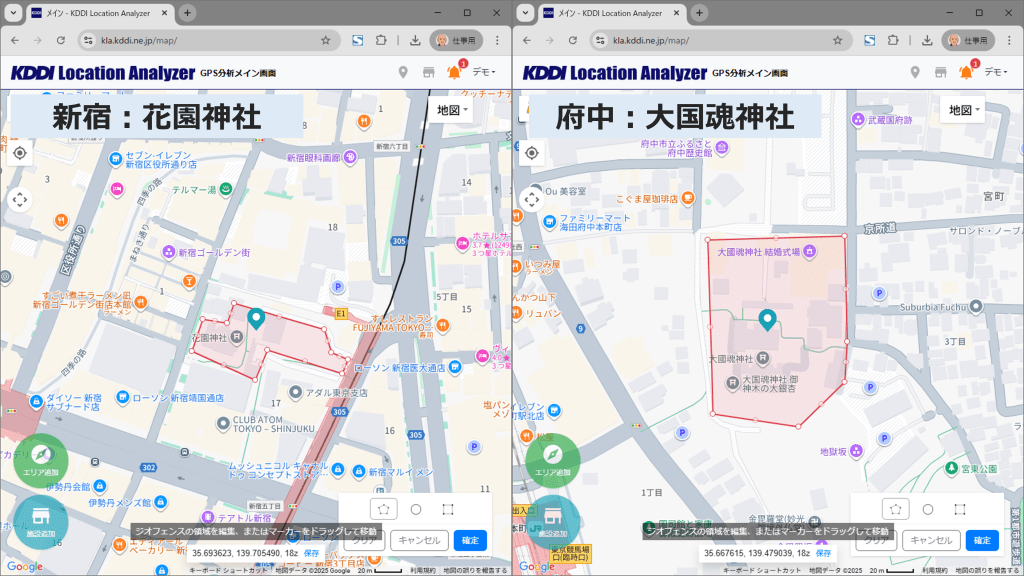Click pan control arrows in left map

pyautogui.click(x=20, y=198)
